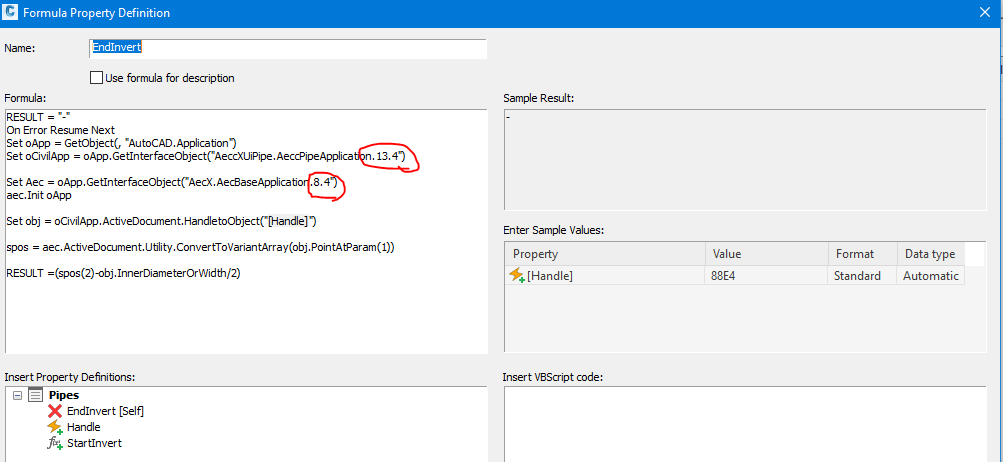
Task: Close the Formula Property Definition dialog
Action: (983, 13)
